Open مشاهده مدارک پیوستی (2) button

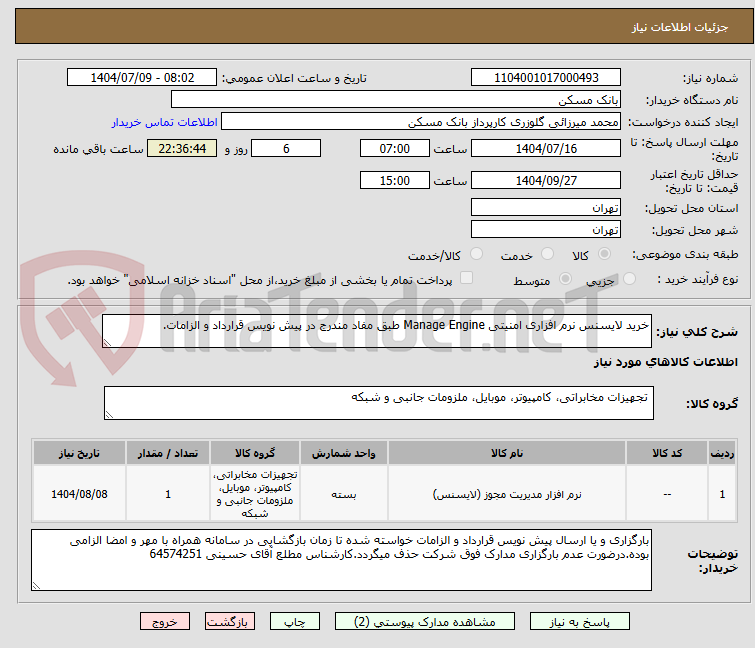[x=425, y=622]
